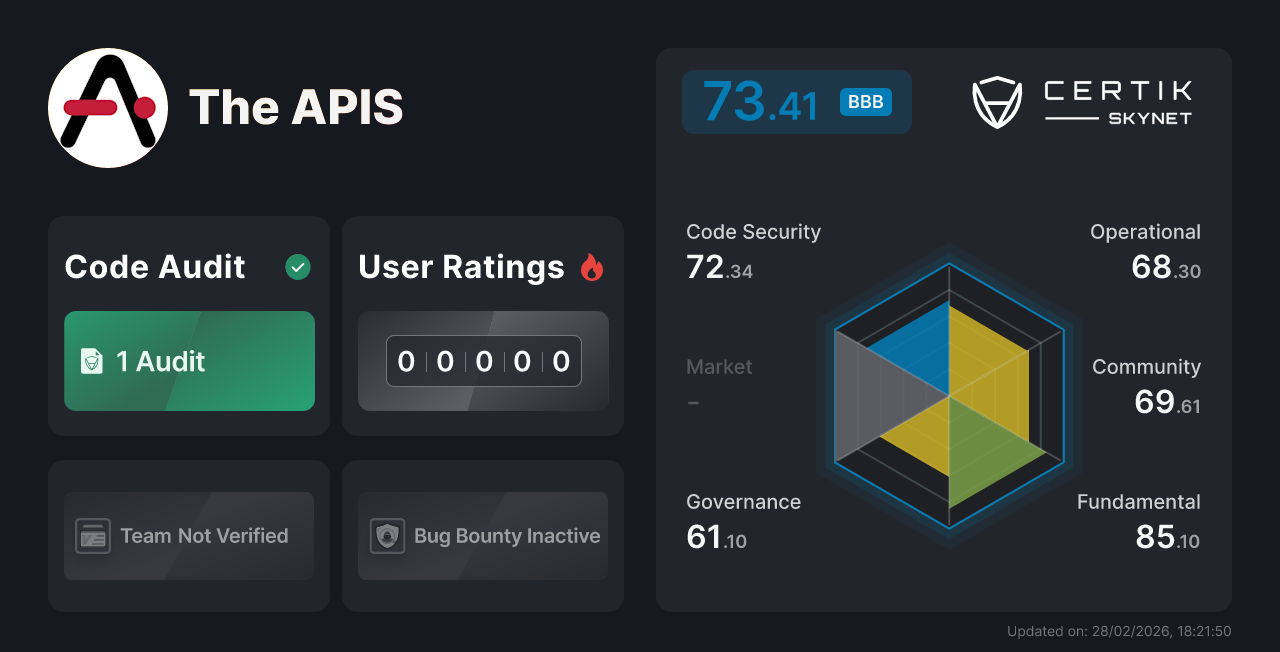Click the 1 Audit button
The width and height of the screenshot is (1280, 652).
(x=188, y=361)
